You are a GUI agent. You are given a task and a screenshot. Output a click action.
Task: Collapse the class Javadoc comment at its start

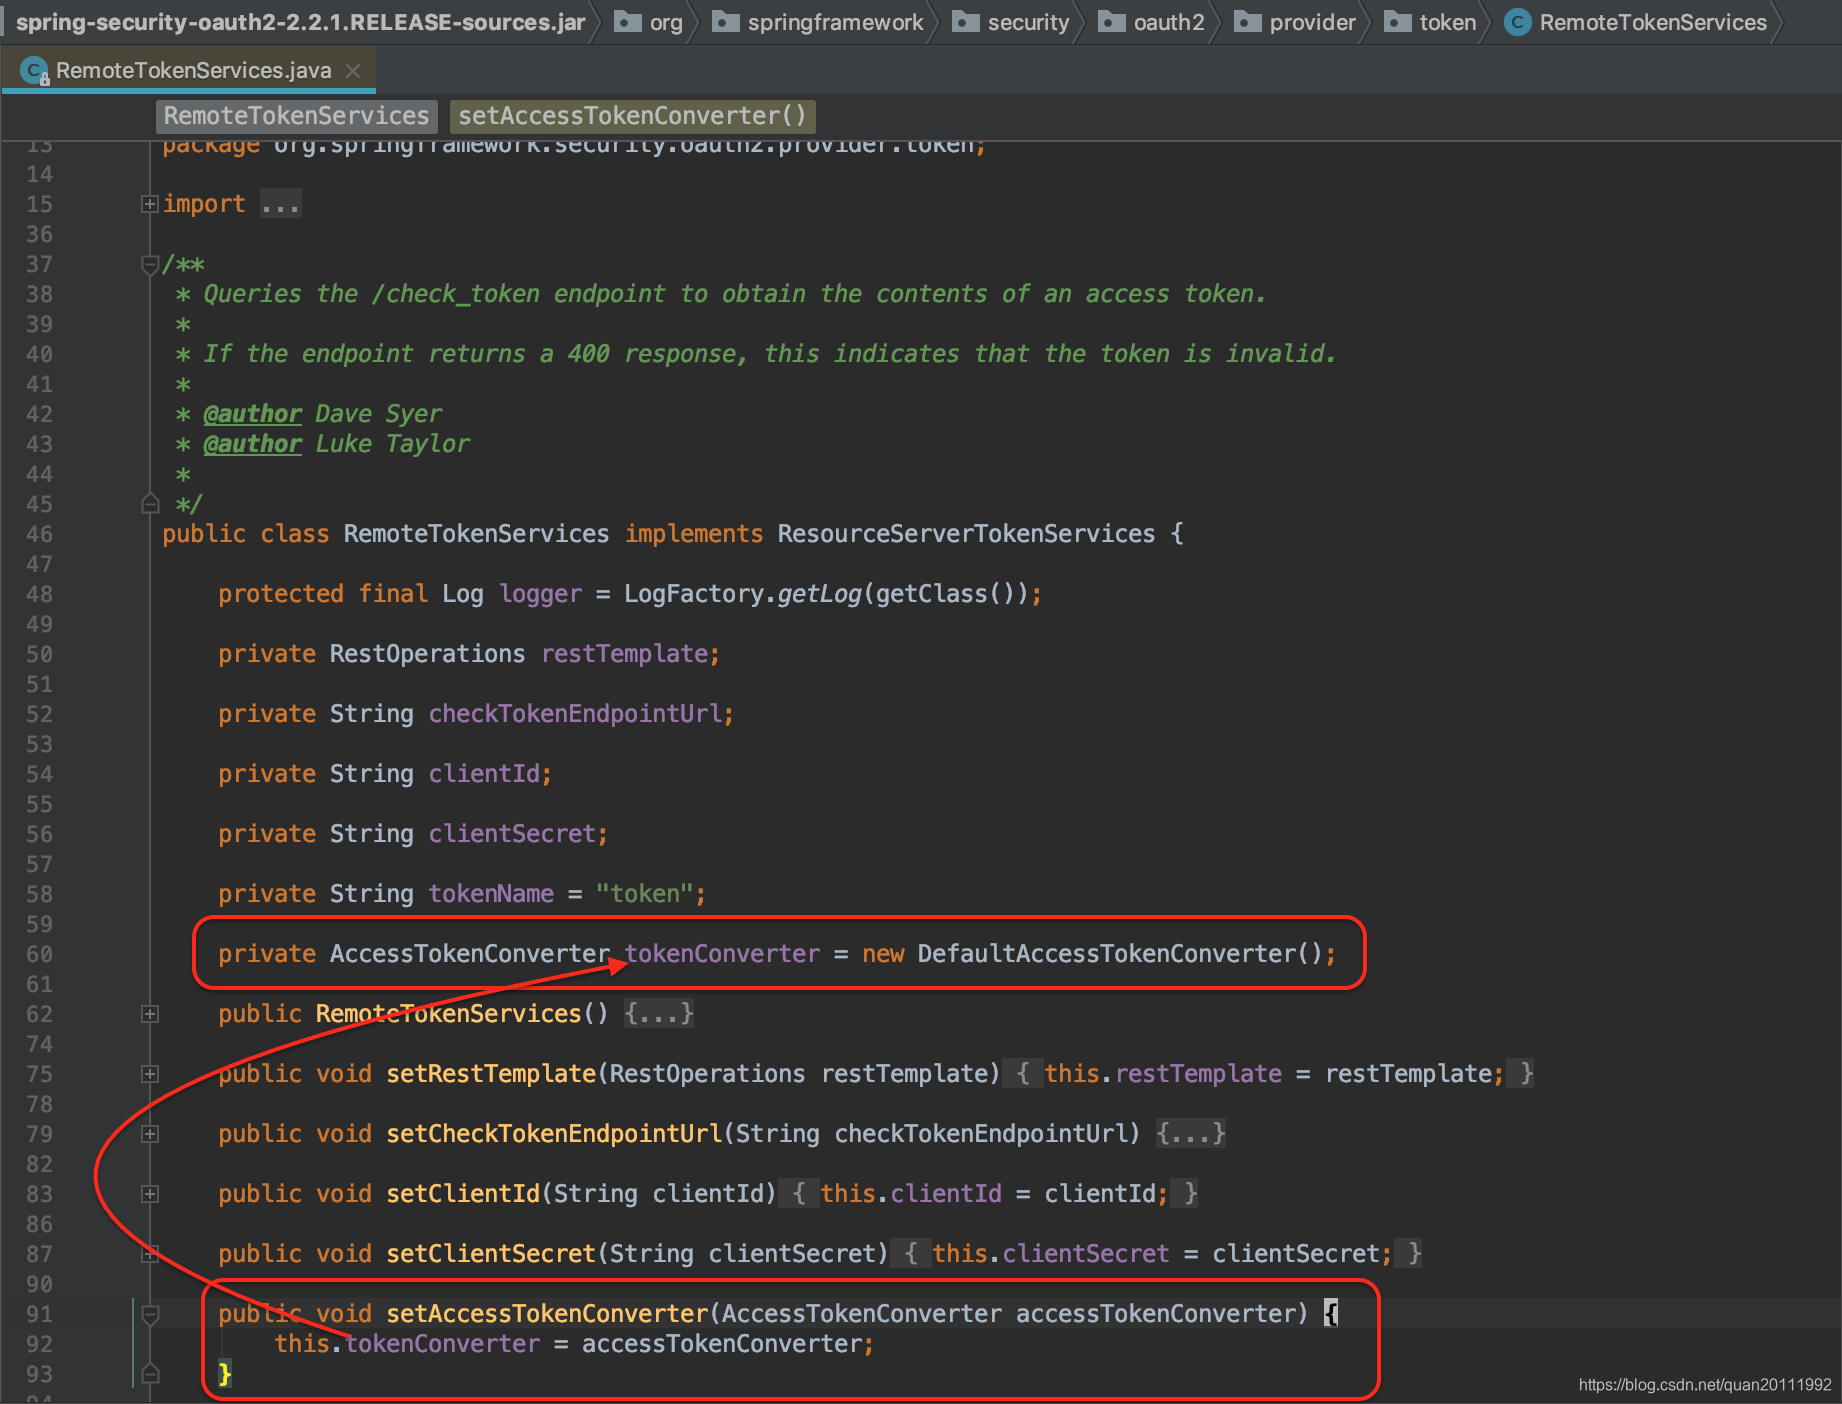coord(150,264)
